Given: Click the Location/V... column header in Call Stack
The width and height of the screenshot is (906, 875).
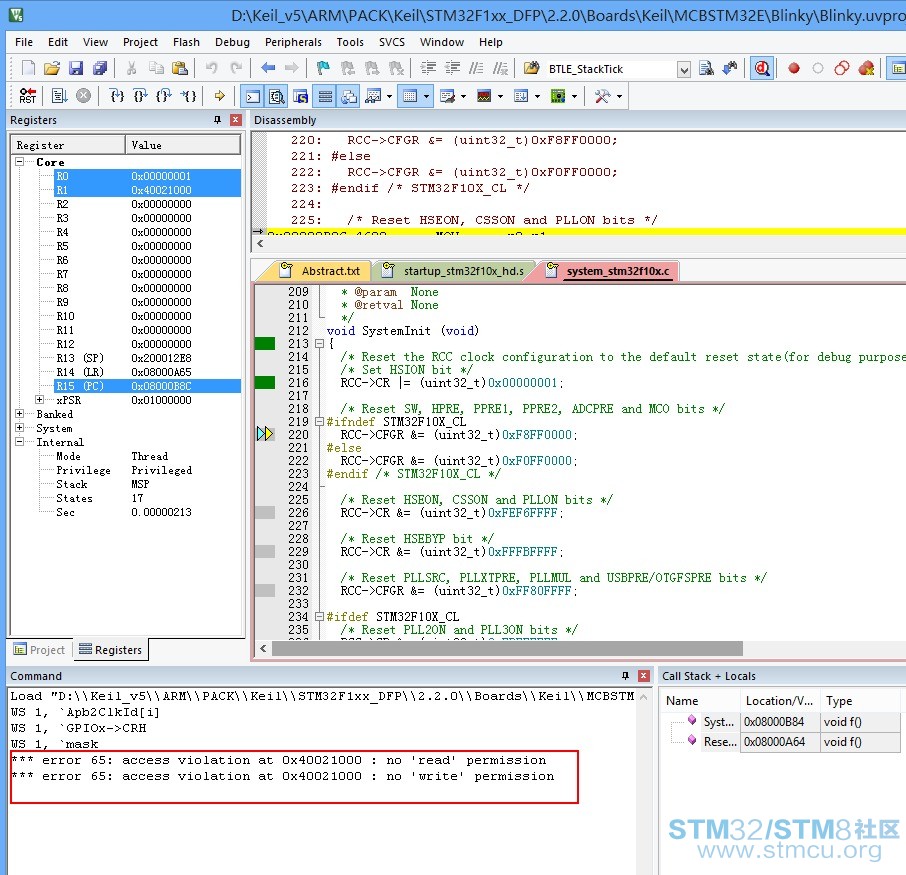Looking at the screenshot, I should coord(779,700).
